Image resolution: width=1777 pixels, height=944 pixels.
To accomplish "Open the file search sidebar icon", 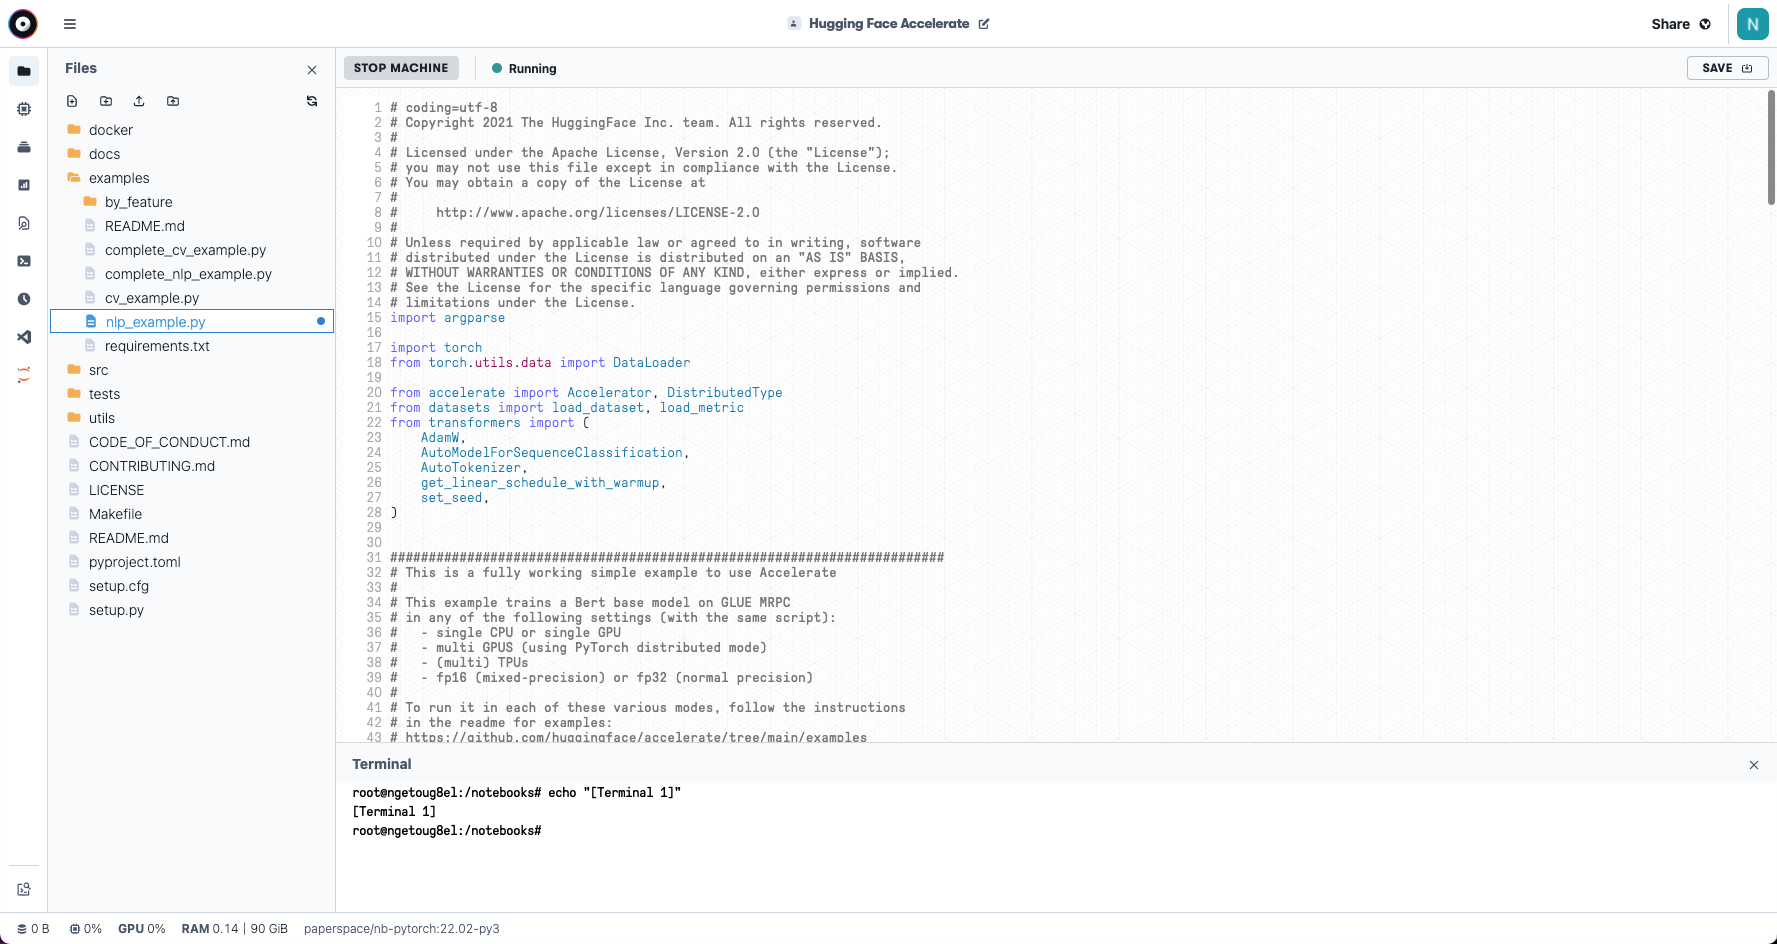I will click(24, 223).
